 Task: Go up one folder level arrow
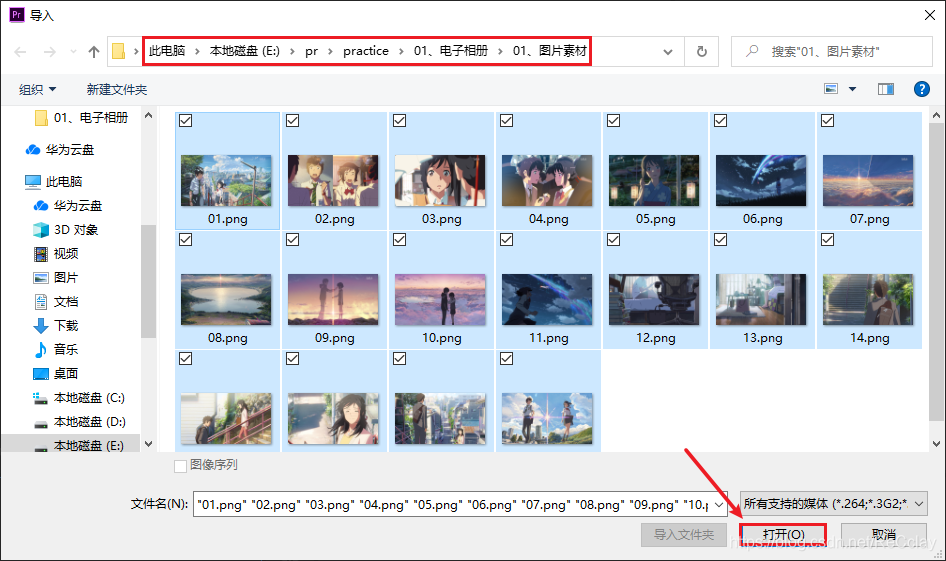pyautogui.click(x=94, y=52)
